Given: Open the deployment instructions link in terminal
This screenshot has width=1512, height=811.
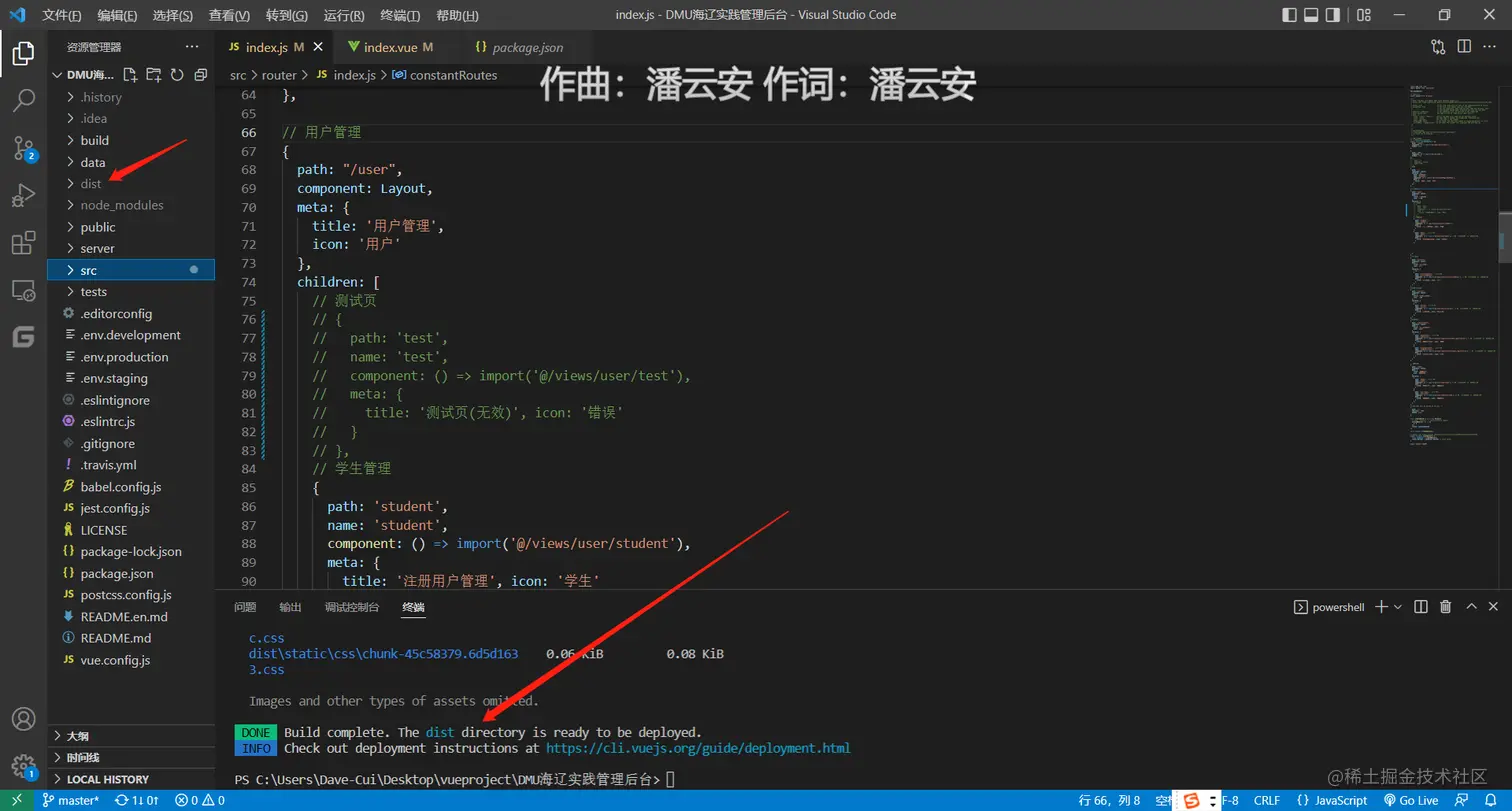Looking at the screenshot, I should pos(698,748).
